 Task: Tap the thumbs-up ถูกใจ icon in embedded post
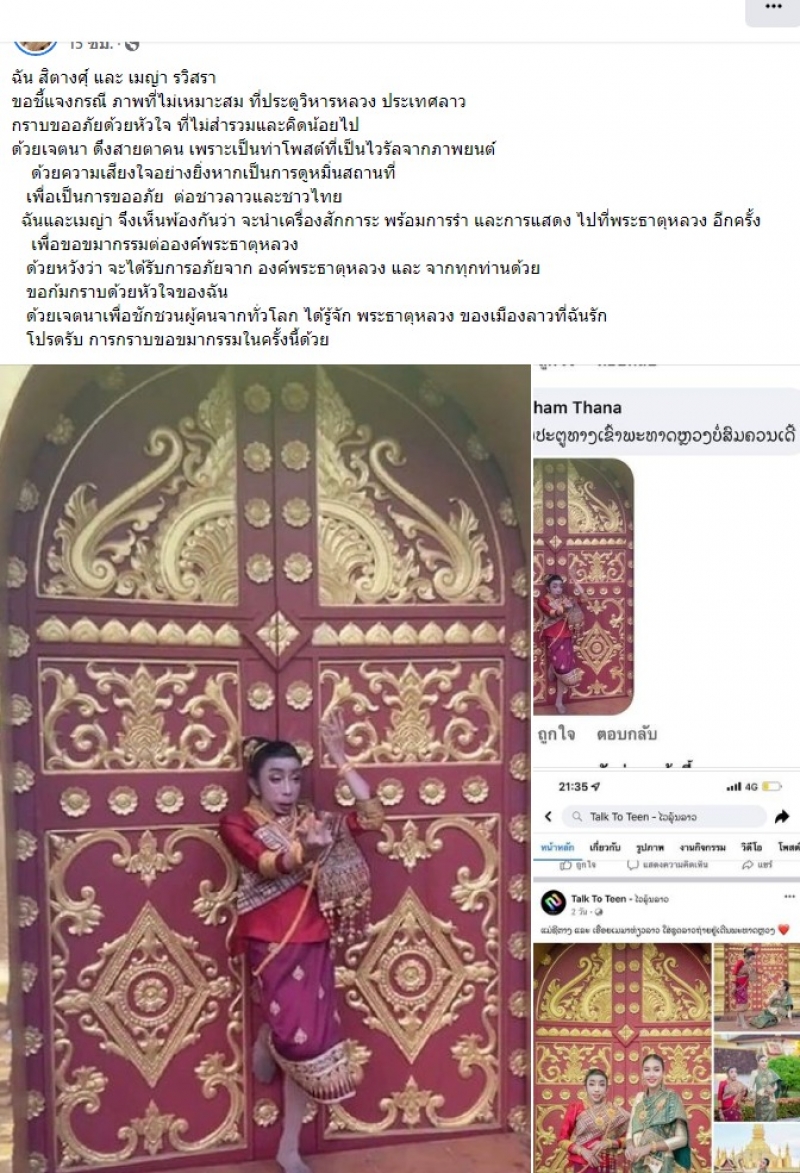point(566,866)
